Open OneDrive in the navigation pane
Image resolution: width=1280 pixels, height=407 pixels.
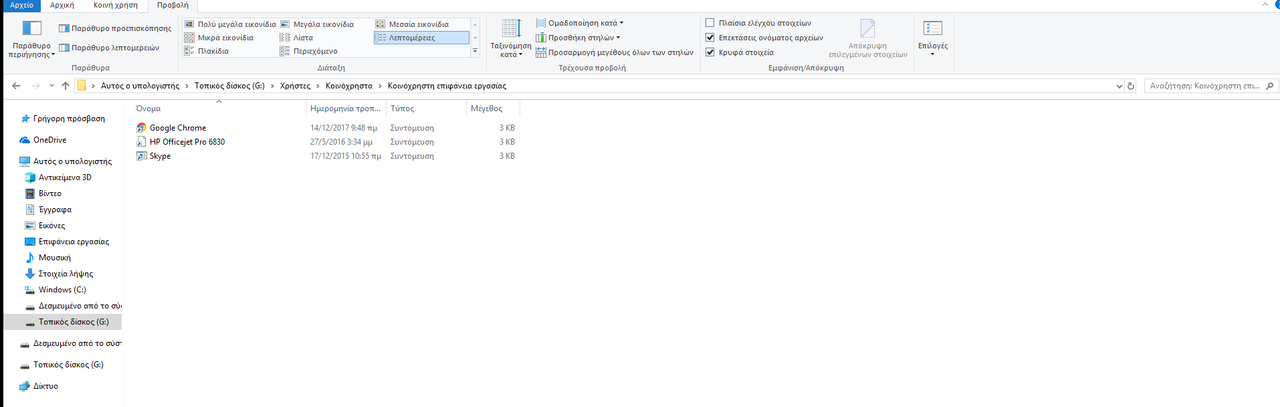[43, 140]
